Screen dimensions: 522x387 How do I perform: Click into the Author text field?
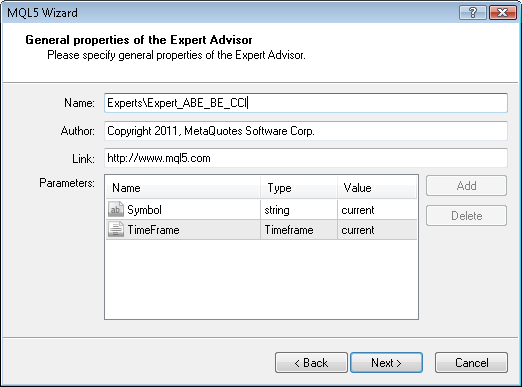click(x=306, y=131)
